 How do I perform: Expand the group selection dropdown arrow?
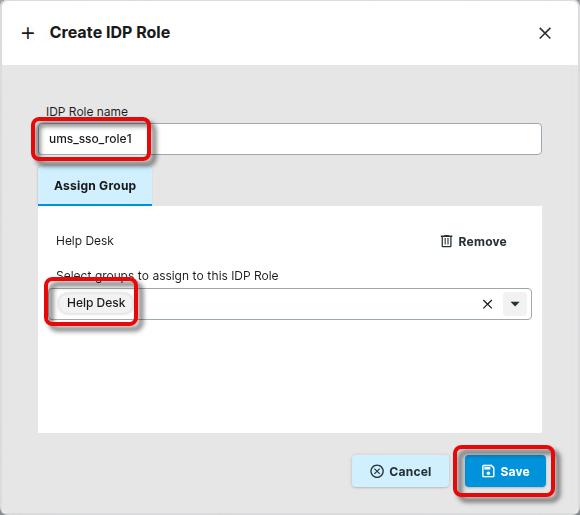click(x=515, y=304)
